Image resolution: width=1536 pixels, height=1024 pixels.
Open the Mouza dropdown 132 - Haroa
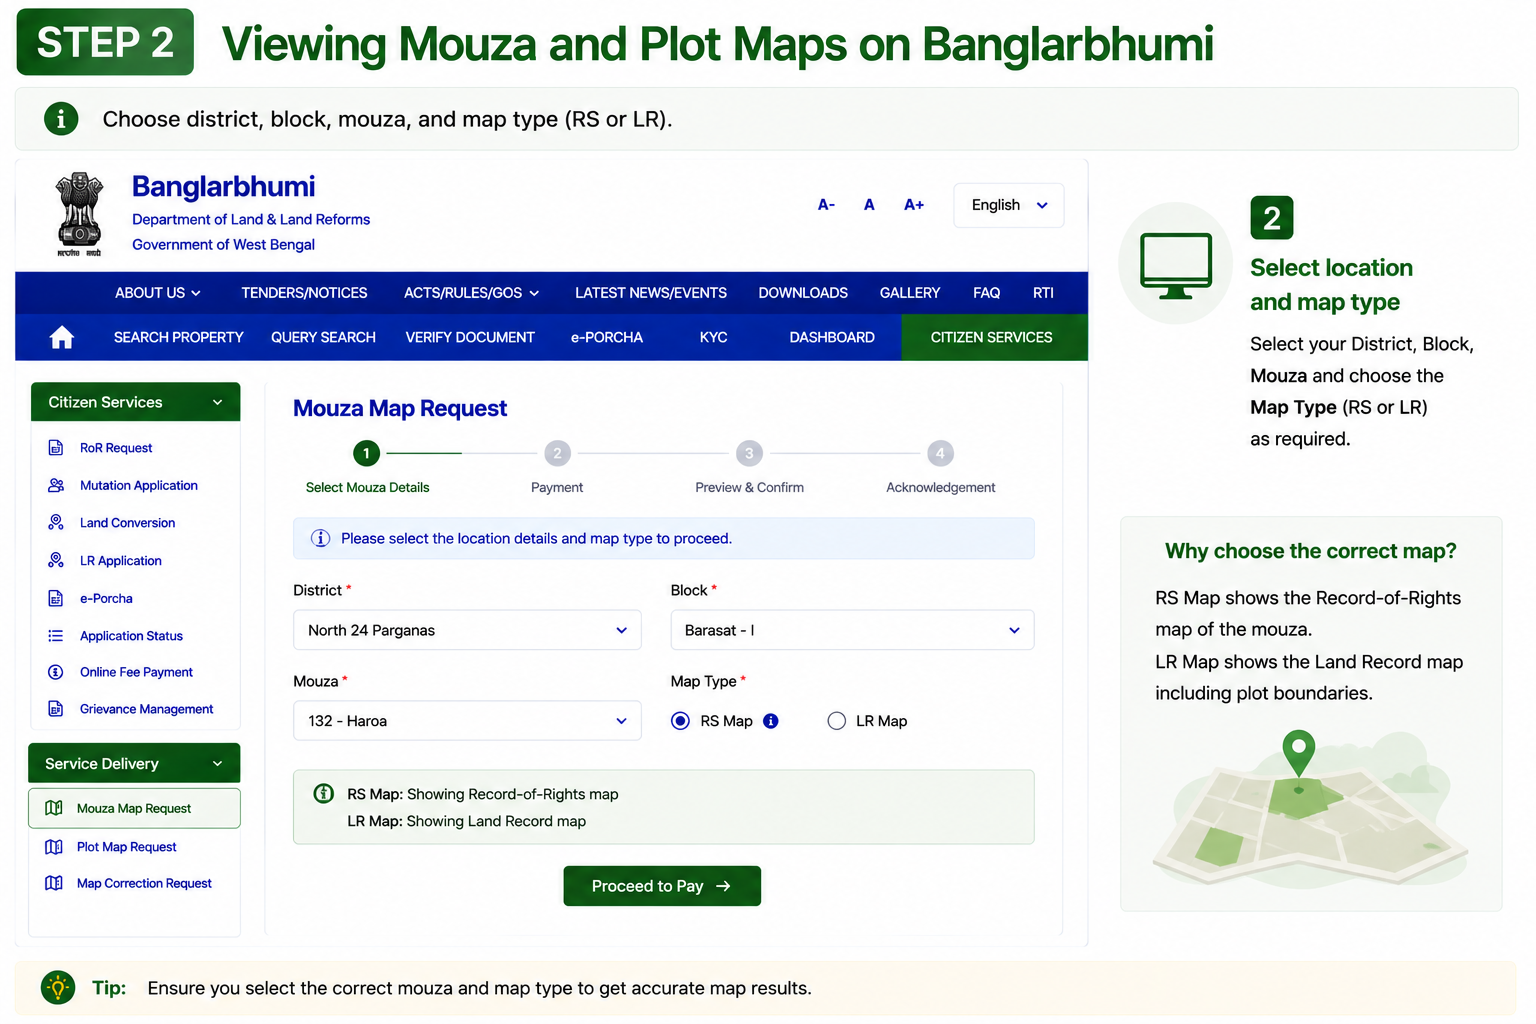tap(467, 720)
